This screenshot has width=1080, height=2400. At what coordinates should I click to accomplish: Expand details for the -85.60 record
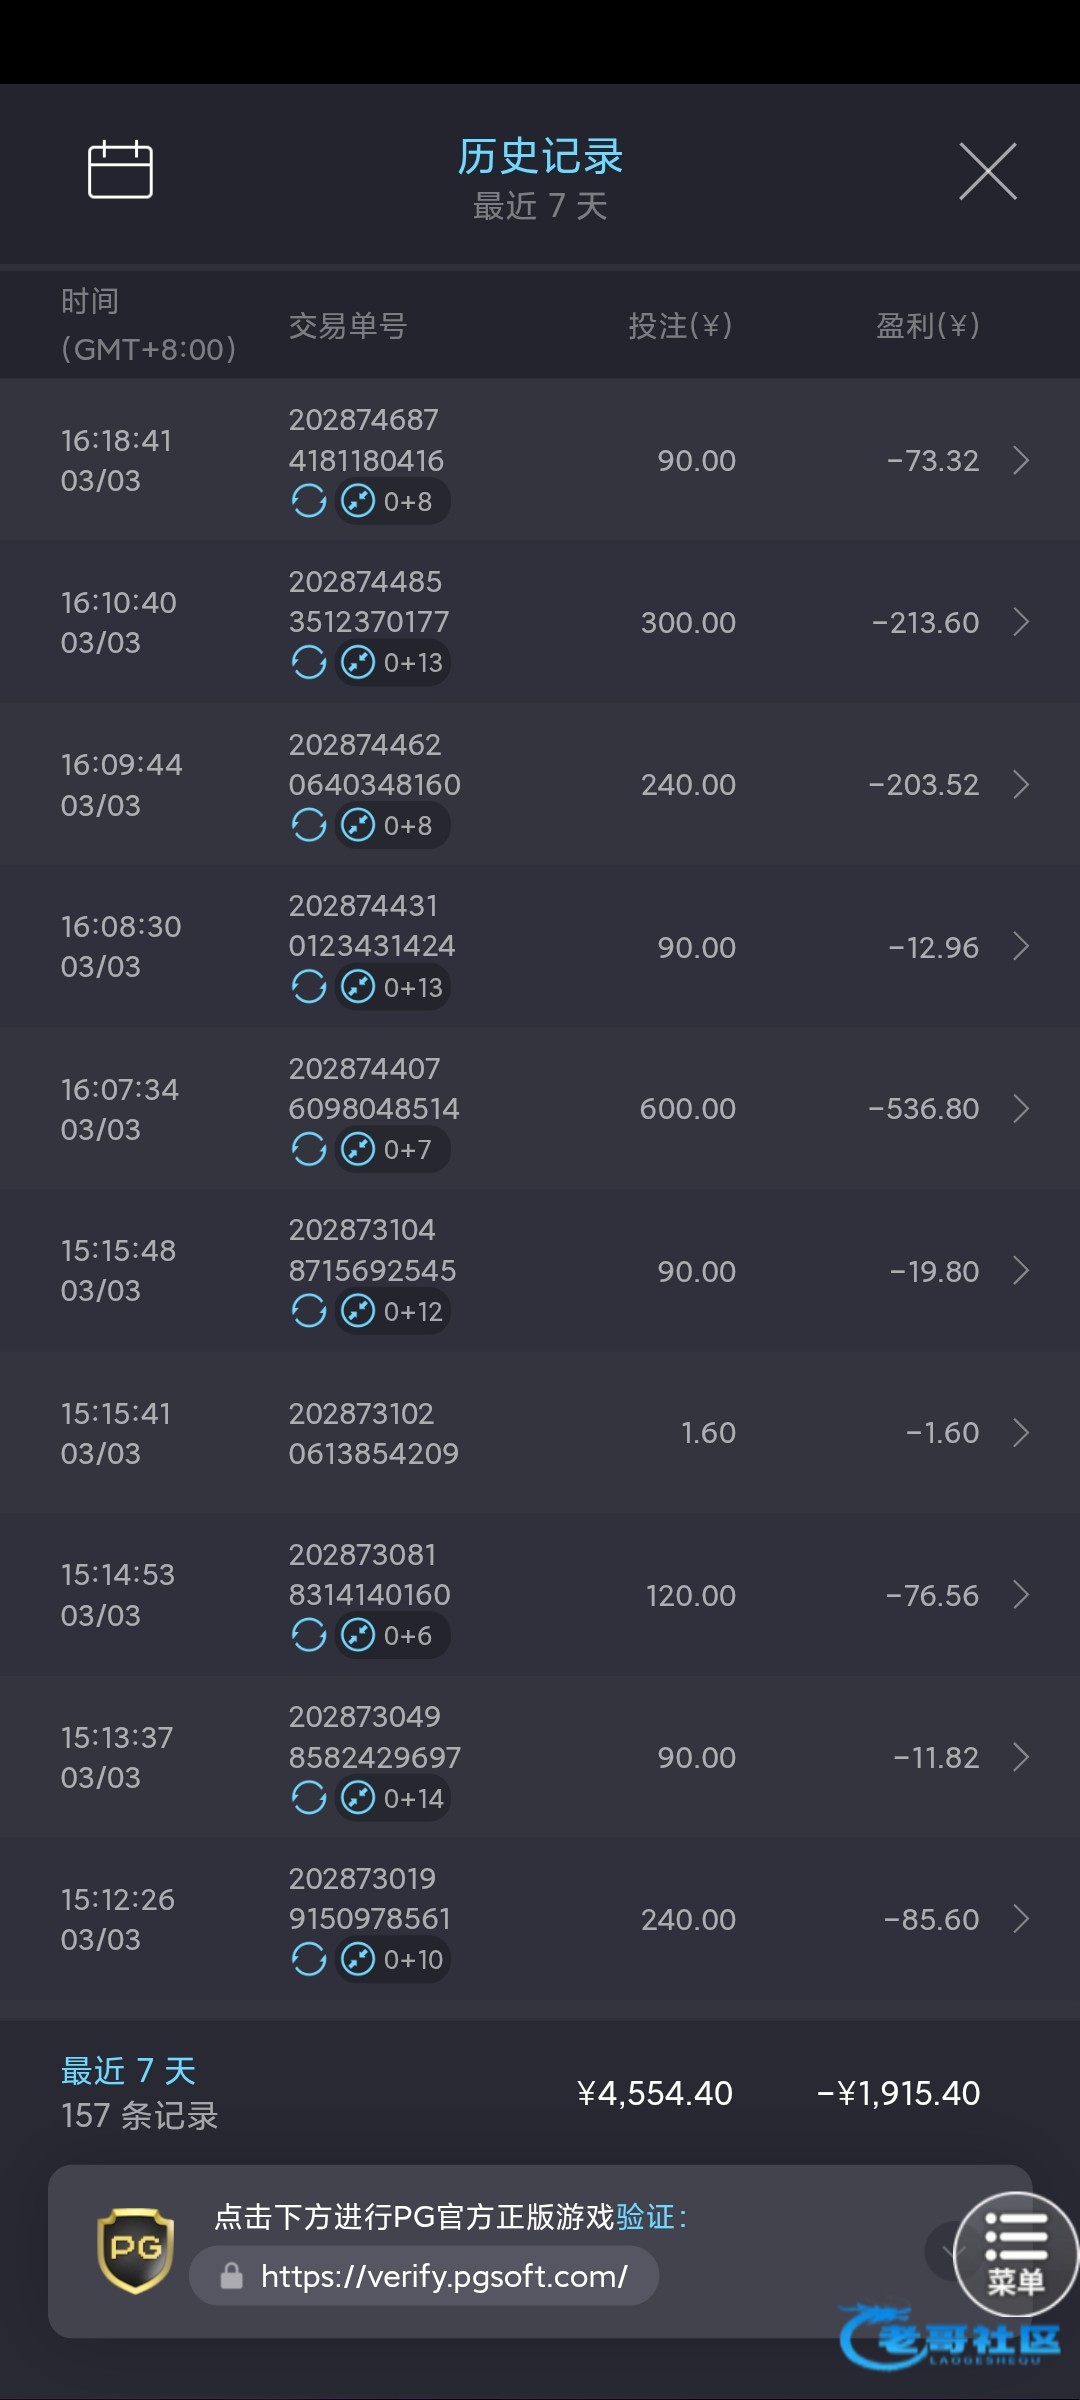click(x=1021, y=1919)
